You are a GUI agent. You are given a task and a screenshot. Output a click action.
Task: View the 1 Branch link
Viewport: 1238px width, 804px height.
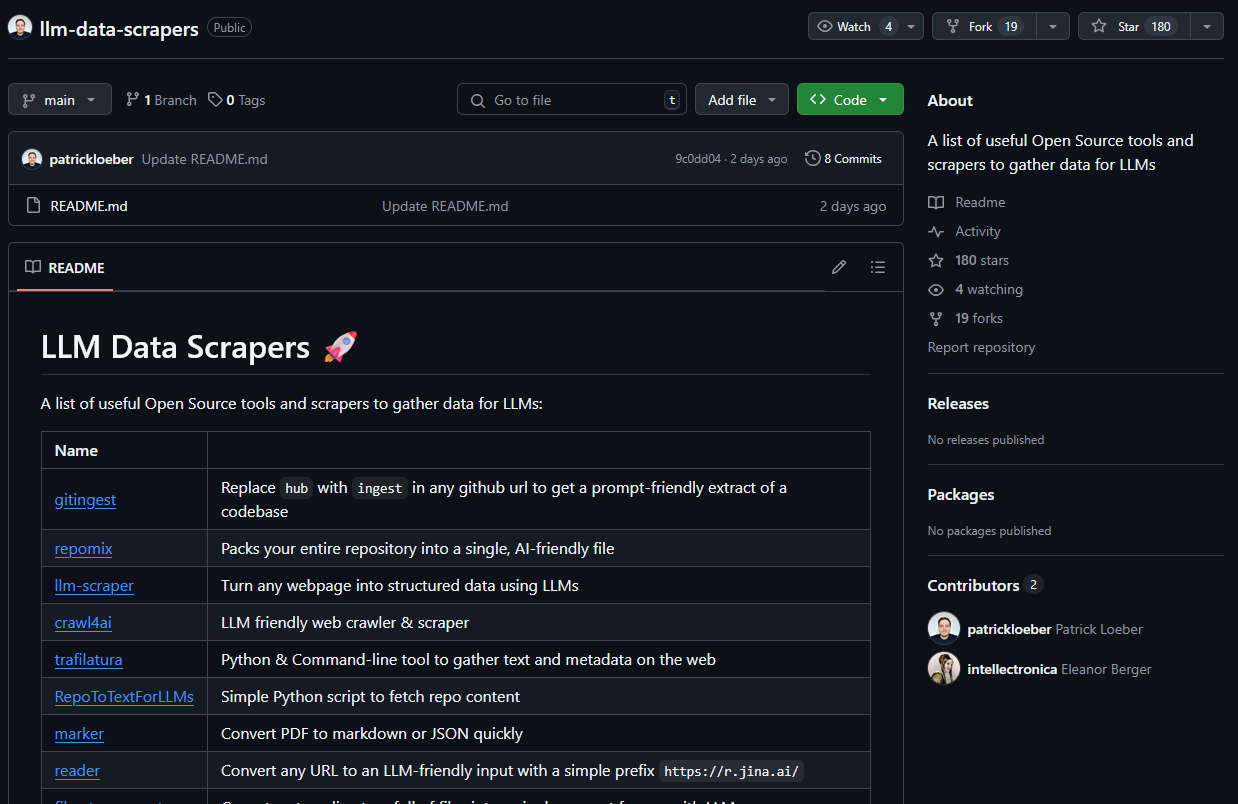161,100
